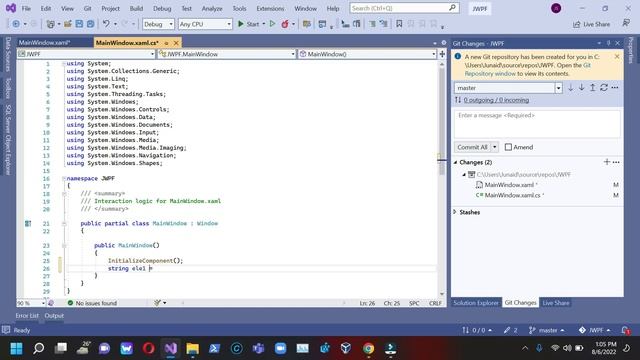This screenshot has width=640, height=360.
Task: Collapse the repository folder node
Action: tap(464, 175)
